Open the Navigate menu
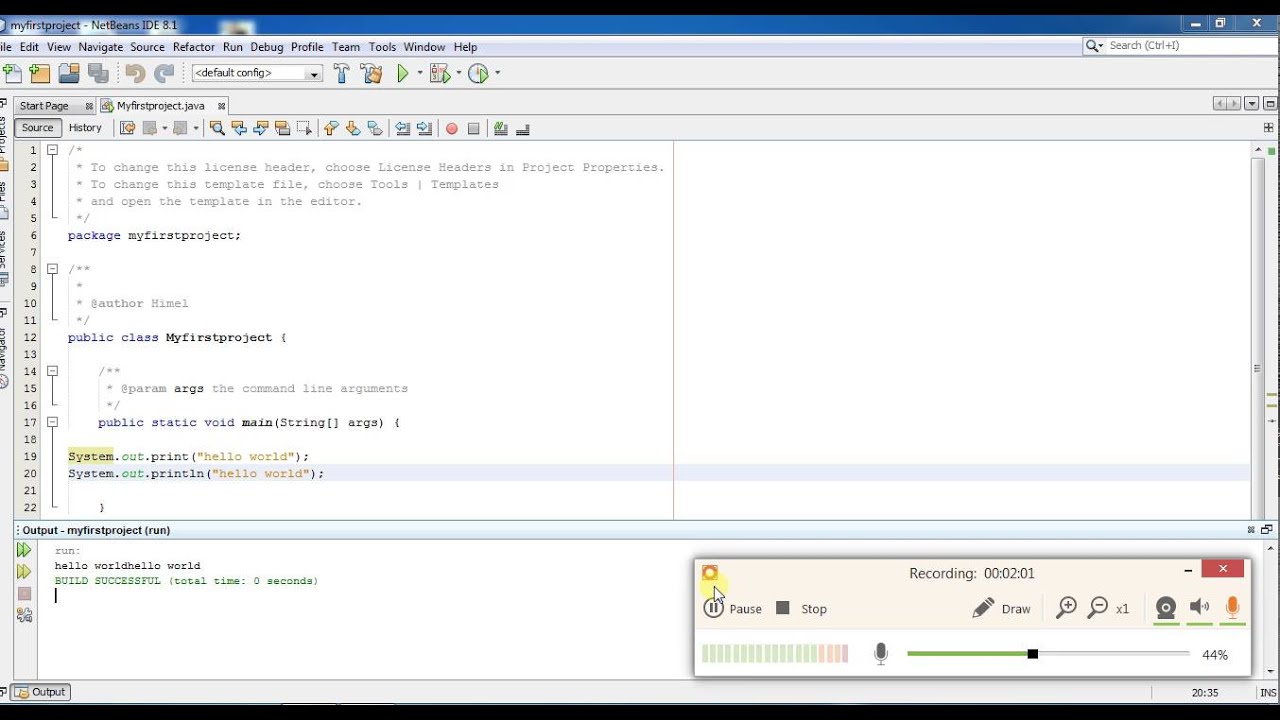Screen dimensions: 1280x720 click(100, 47)
